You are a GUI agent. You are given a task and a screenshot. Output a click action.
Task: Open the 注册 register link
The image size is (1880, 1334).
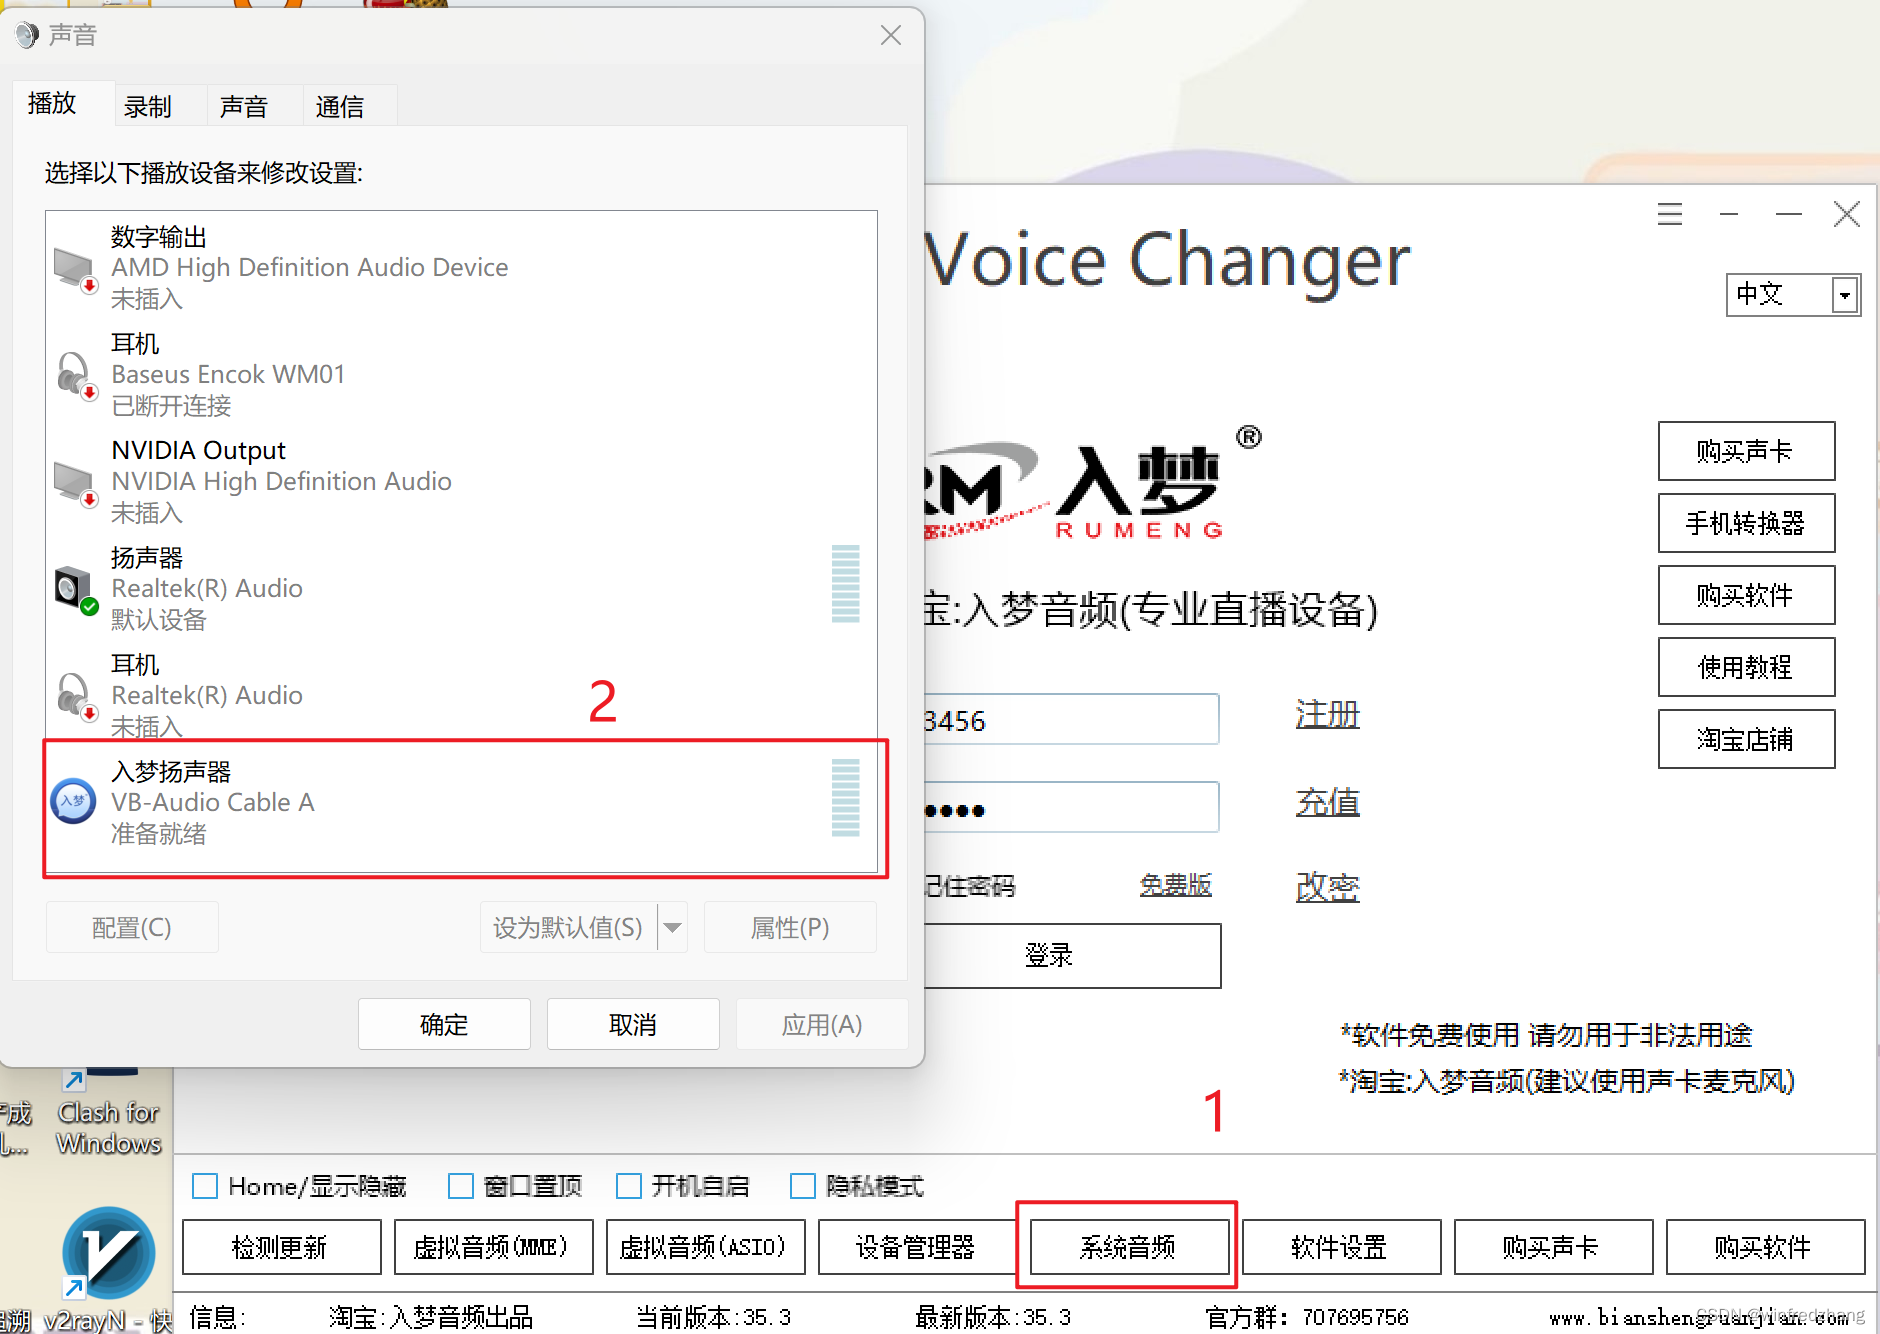1327,715
